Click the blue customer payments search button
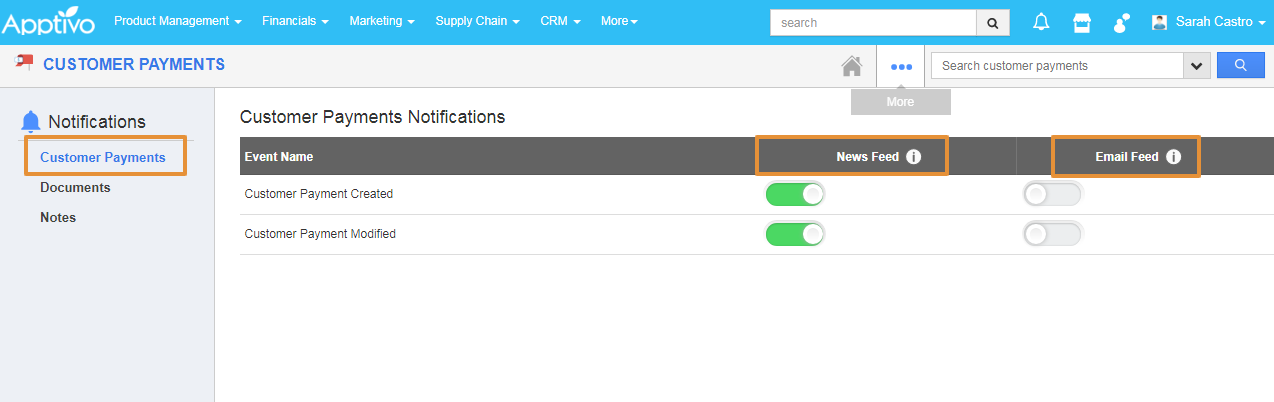Screen dimensions: 1274x402 point(1240,66)
